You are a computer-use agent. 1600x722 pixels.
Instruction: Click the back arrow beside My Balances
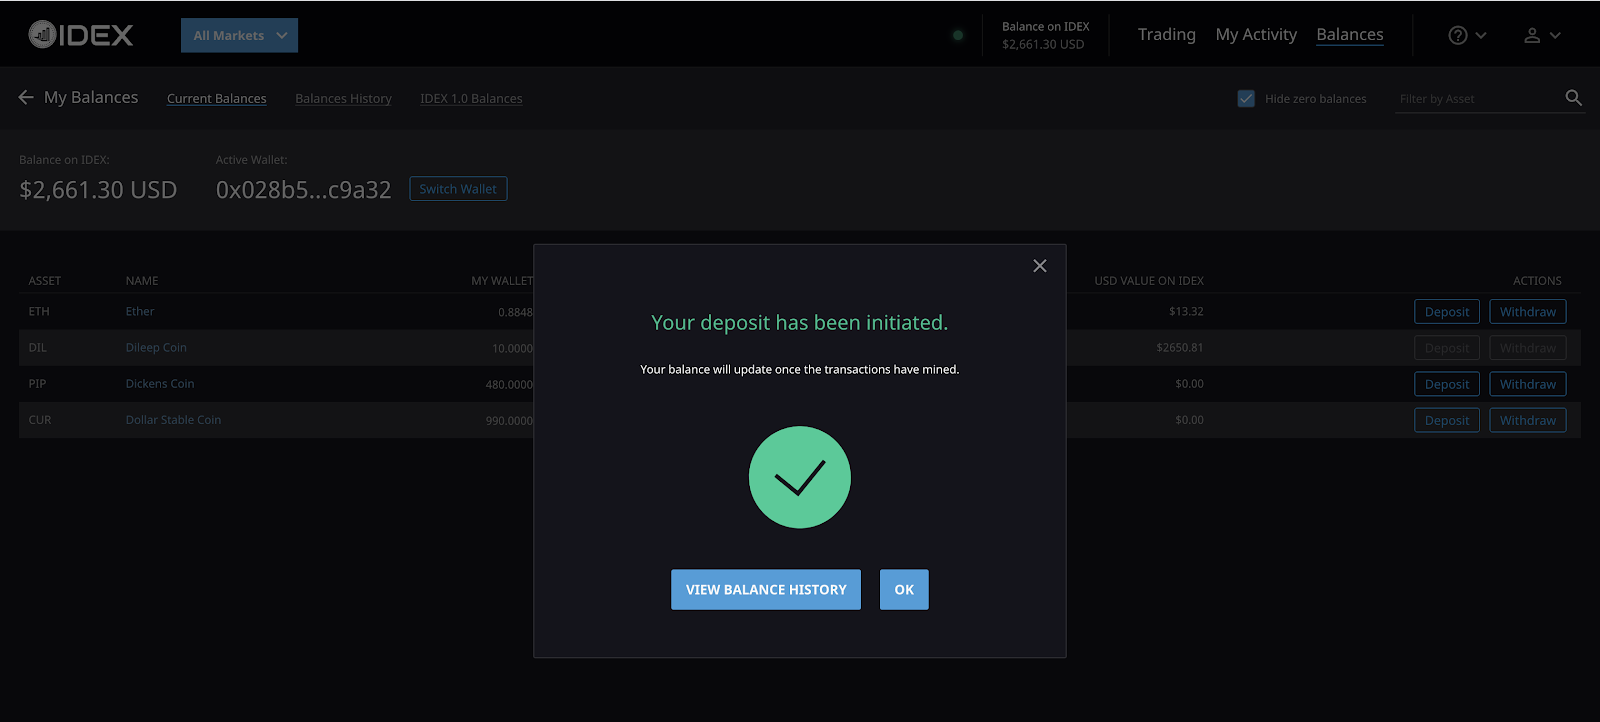tap(26, 97)
